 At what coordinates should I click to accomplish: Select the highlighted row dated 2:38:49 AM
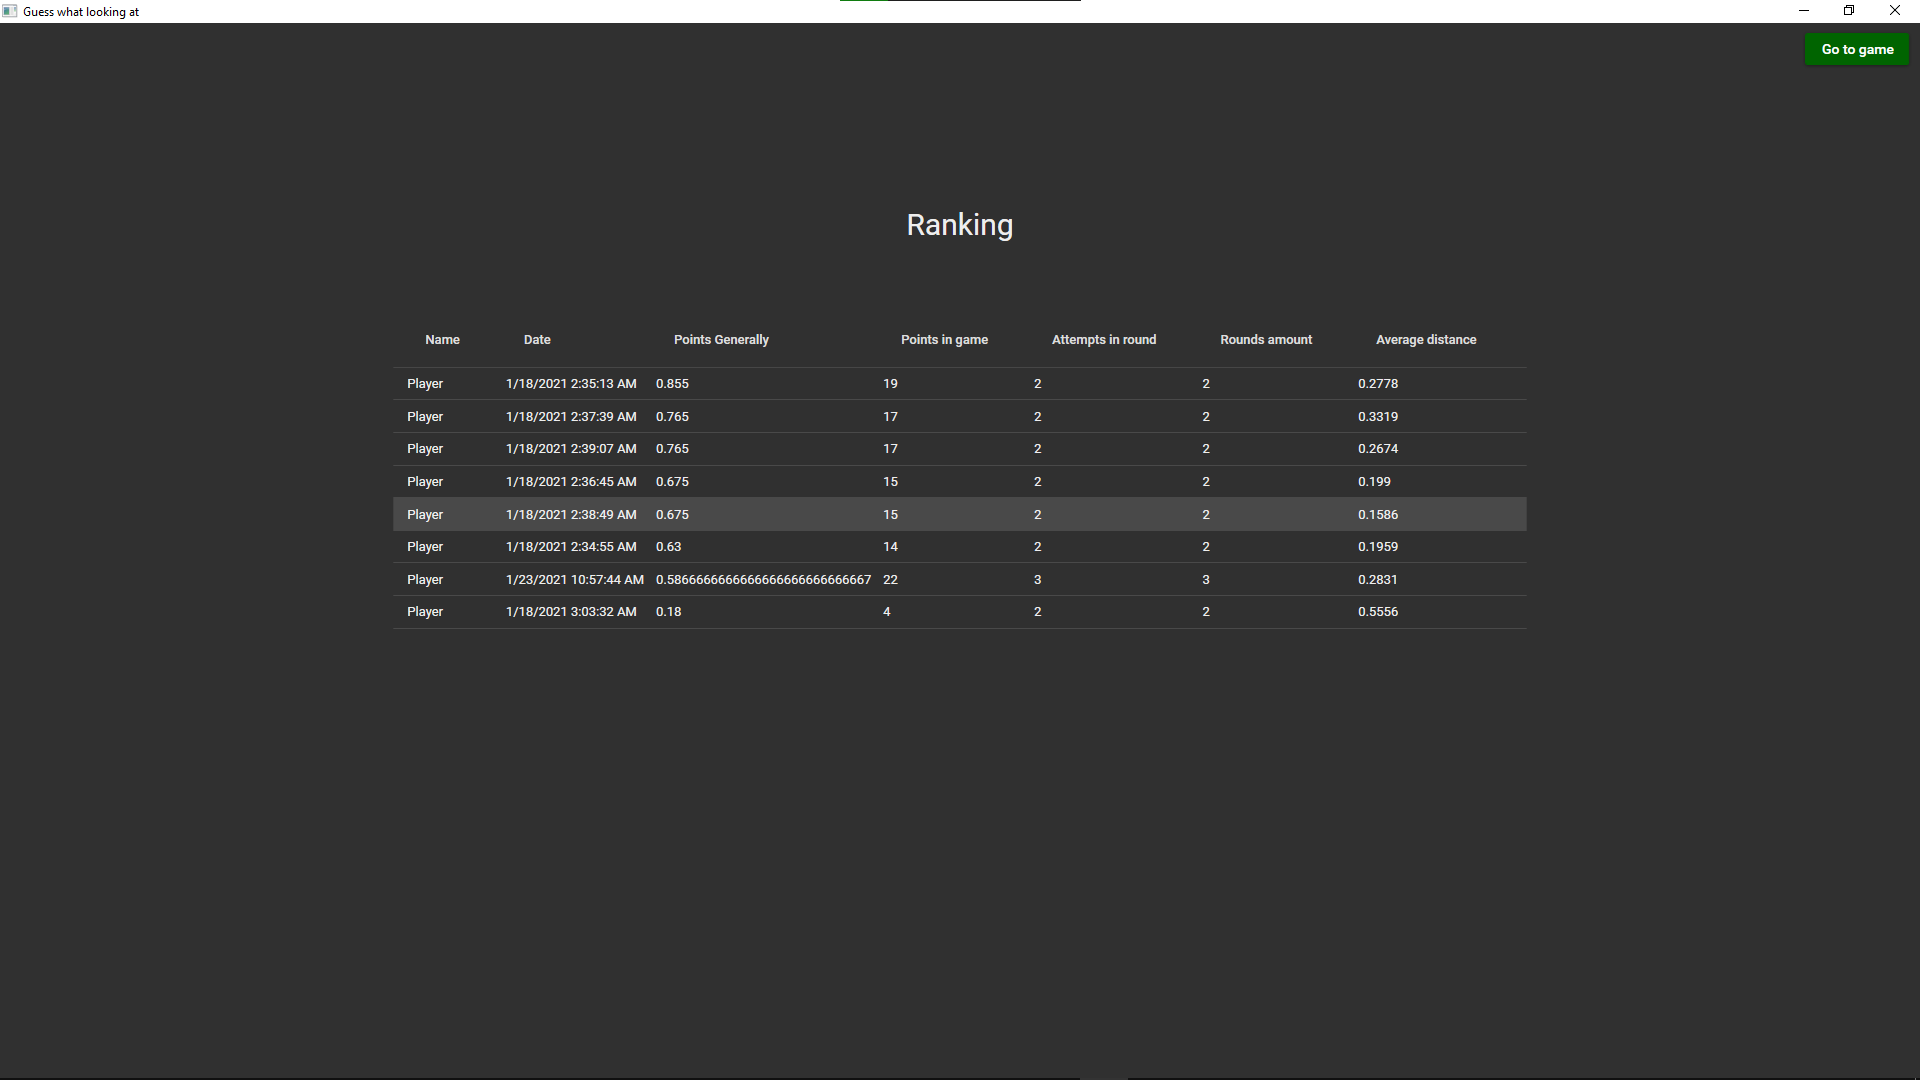571,515
